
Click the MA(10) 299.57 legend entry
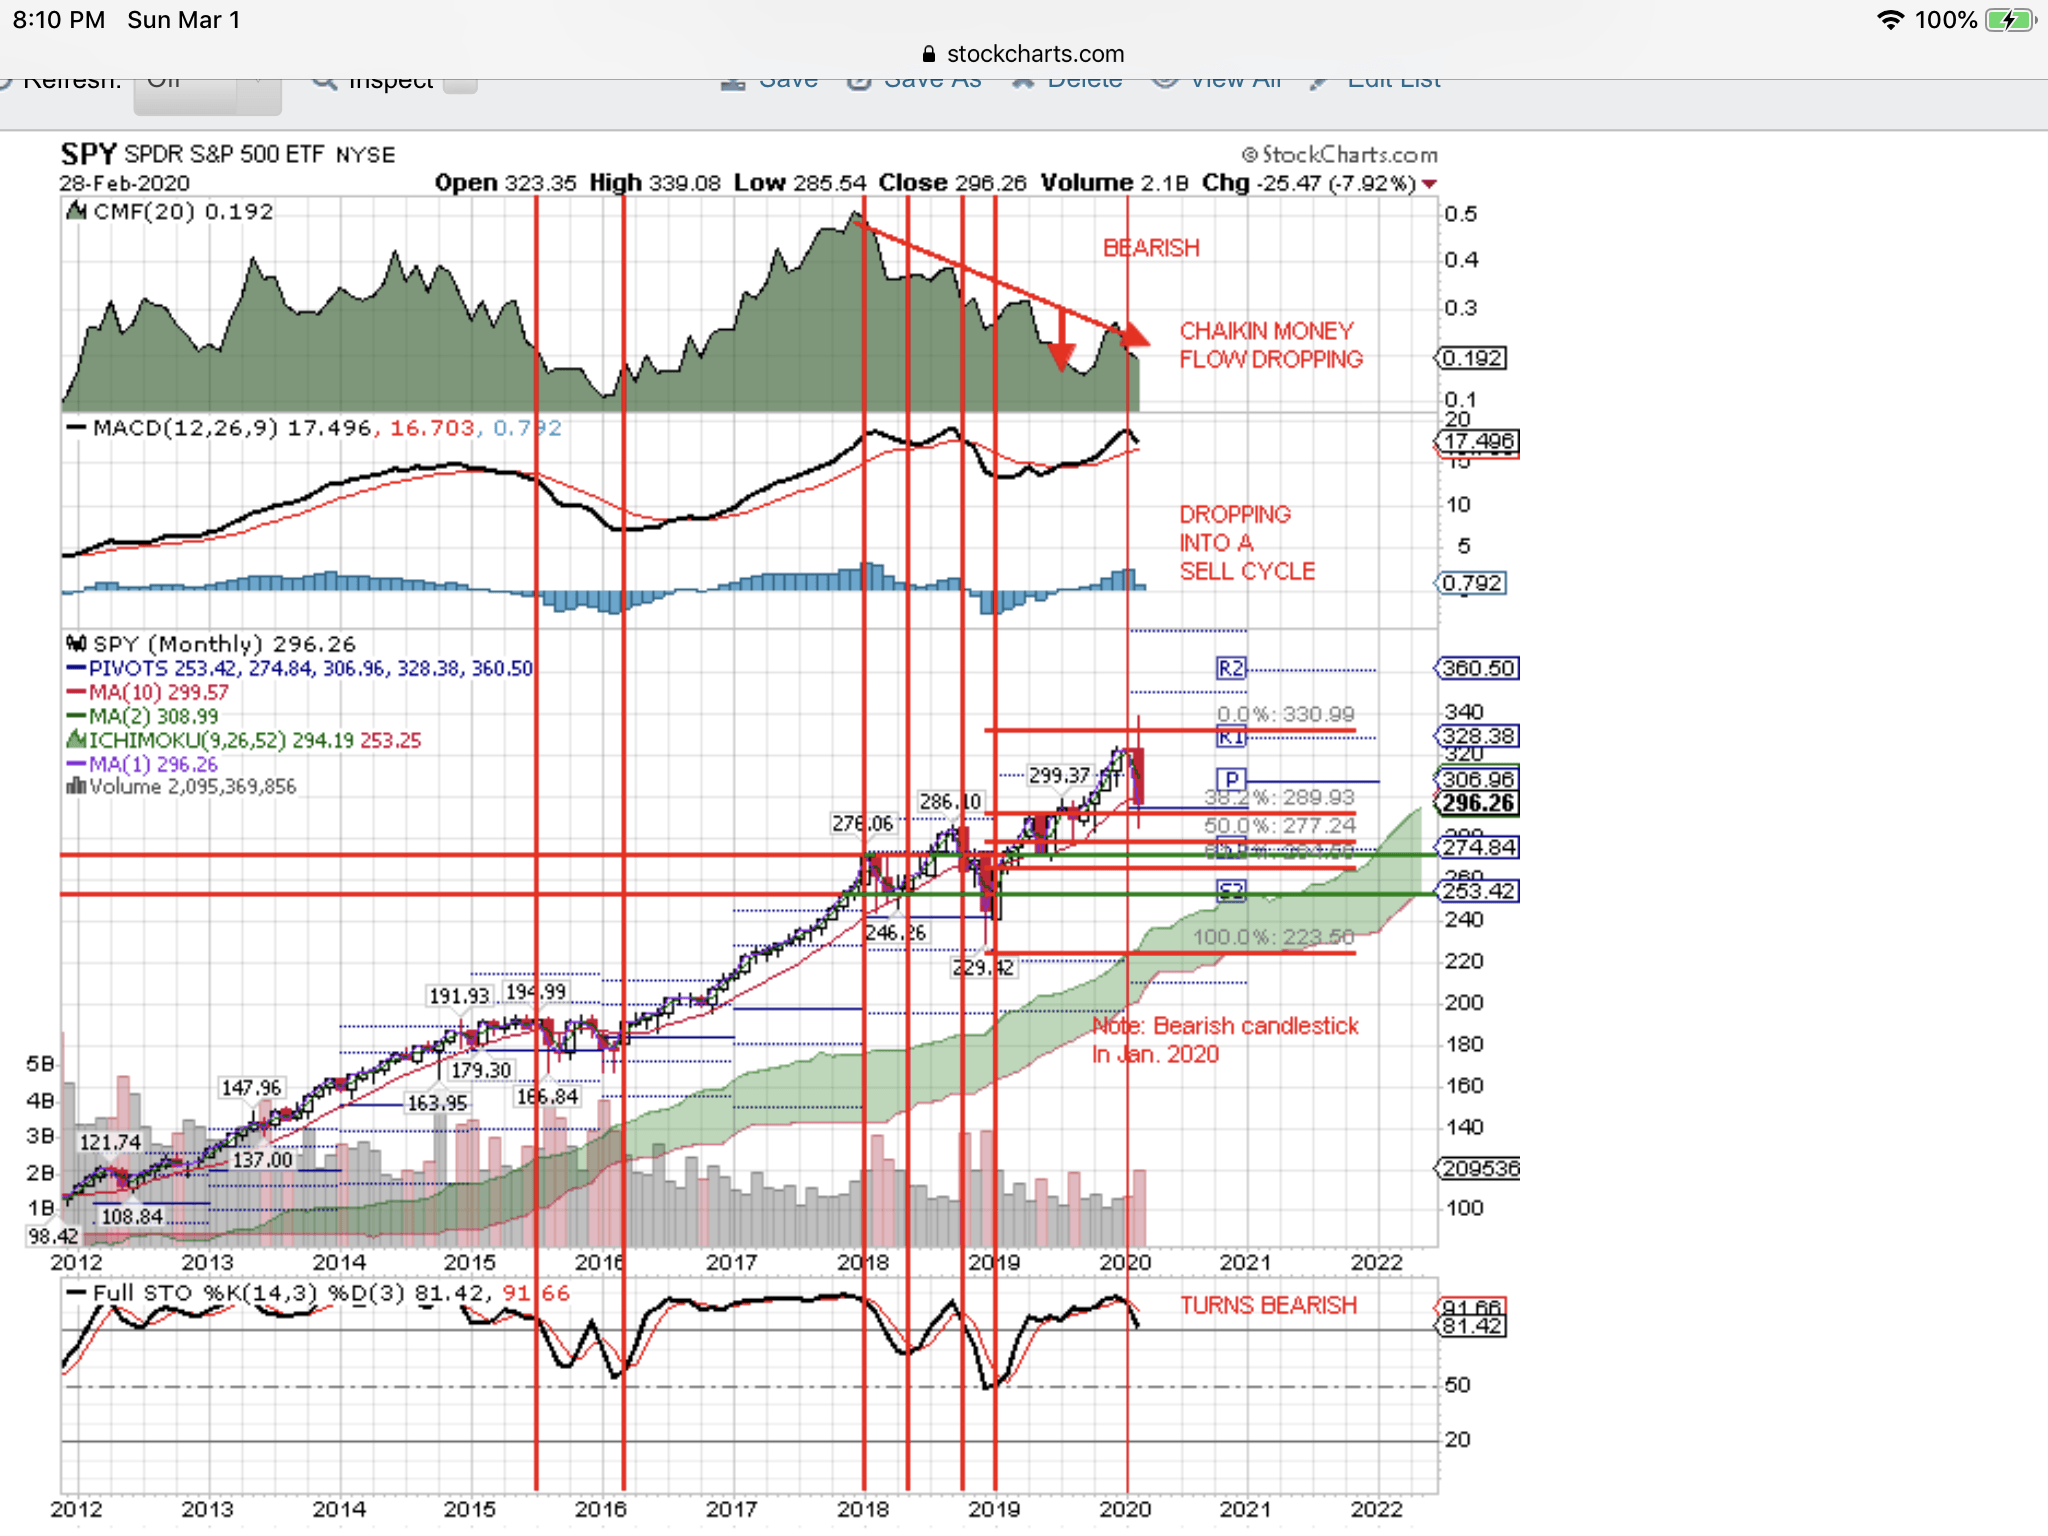pos(148,692)
